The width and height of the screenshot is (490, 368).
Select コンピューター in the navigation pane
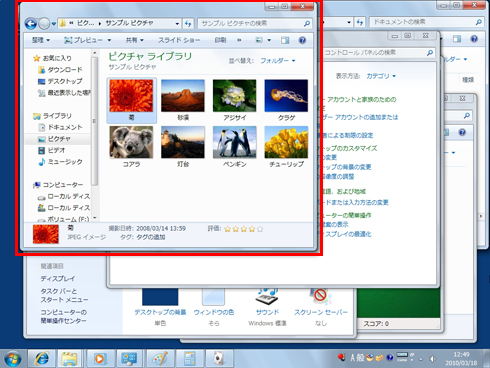coord(58,185)
